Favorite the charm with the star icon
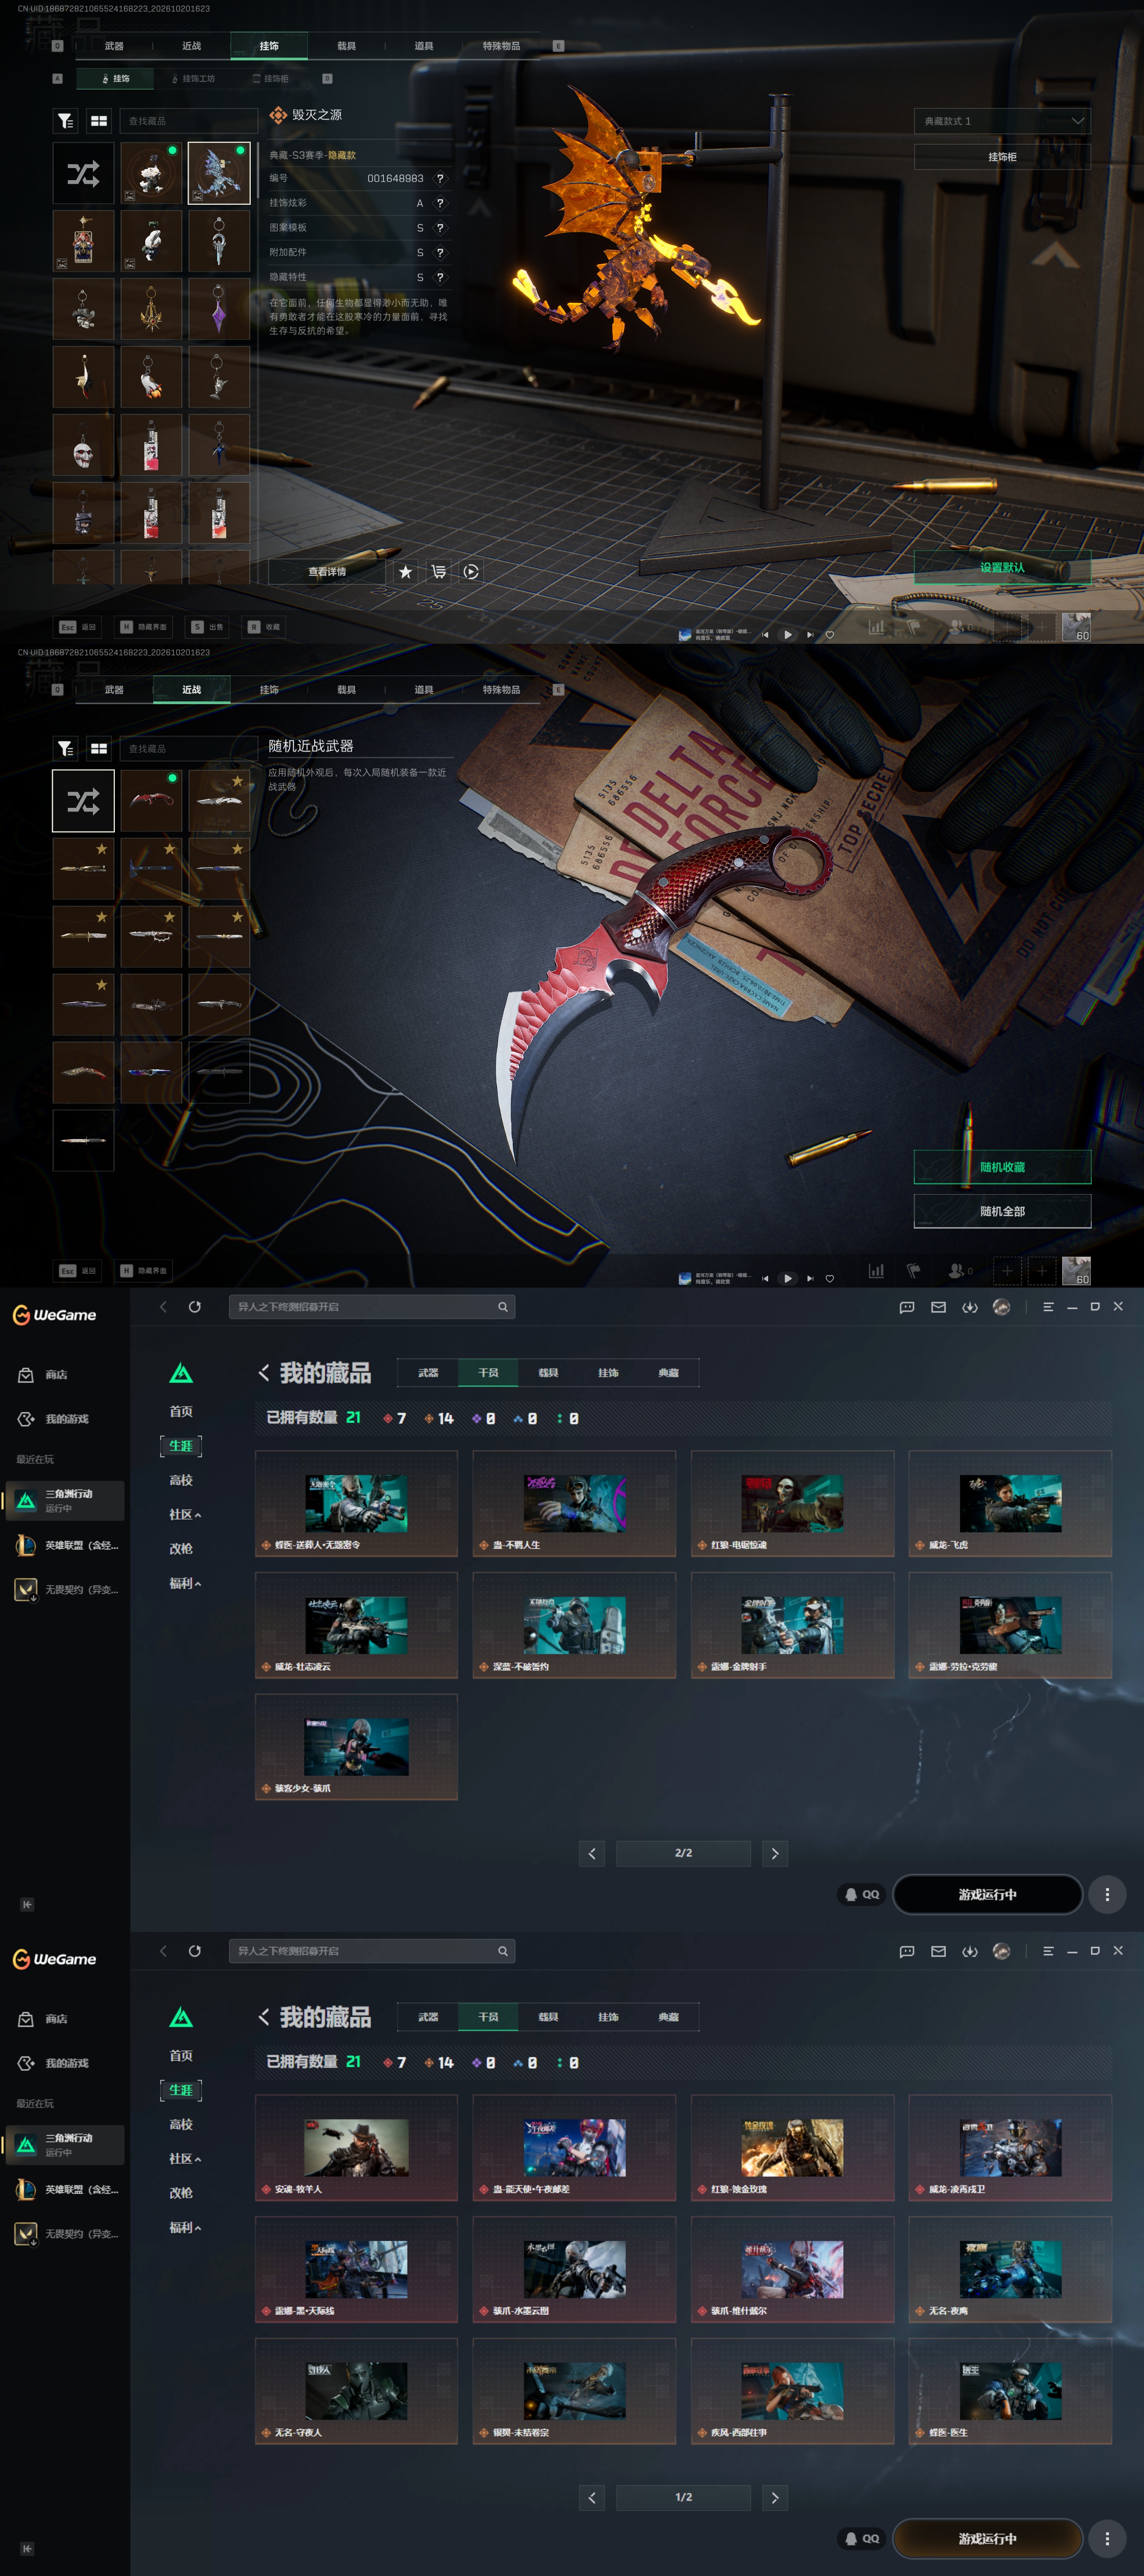Image resolution: width=1144 pixels, height=2576 pixels. coord(405,572)
